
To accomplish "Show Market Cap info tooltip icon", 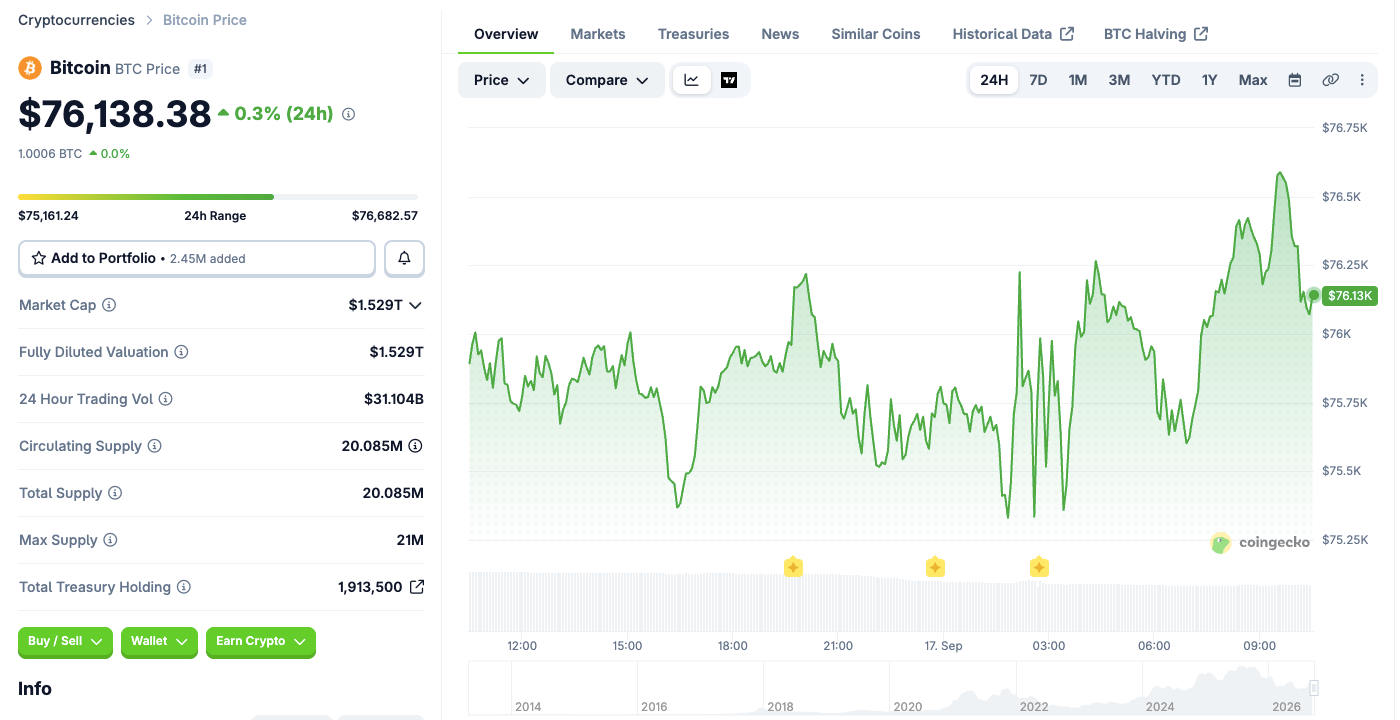I will click(x=109, y=305).
